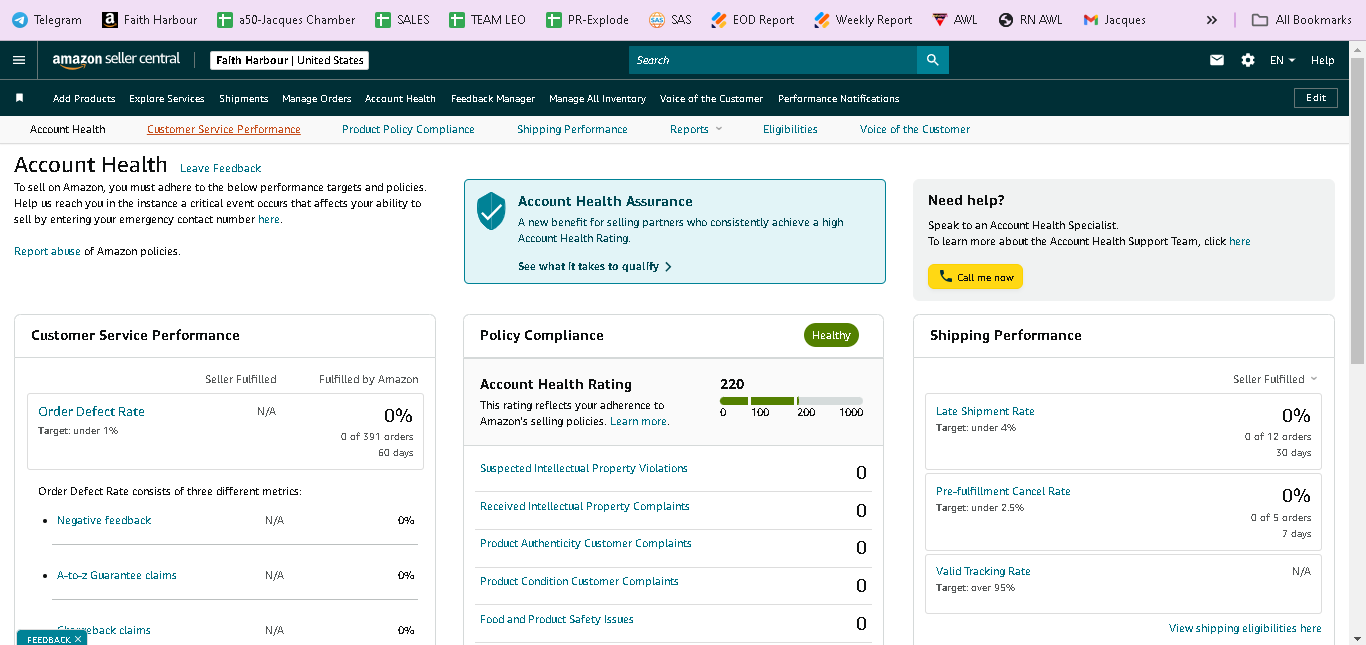Screen dimensions: 1366x645
Task: Open the EOD Report bookmark
Action: (753, 20)
